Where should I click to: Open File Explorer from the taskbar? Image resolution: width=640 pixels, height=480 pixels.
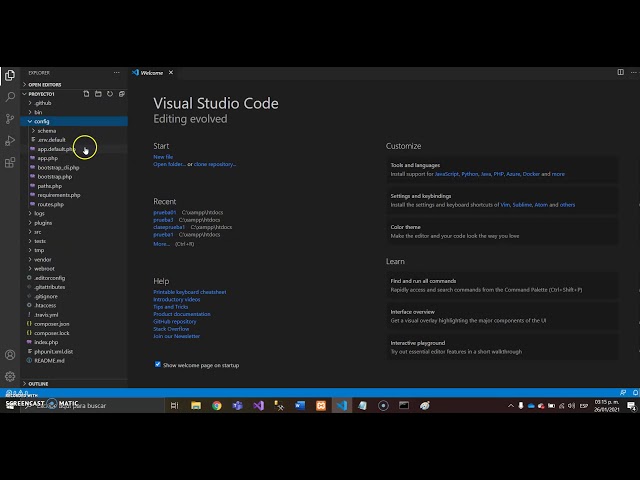click(196, 405)
